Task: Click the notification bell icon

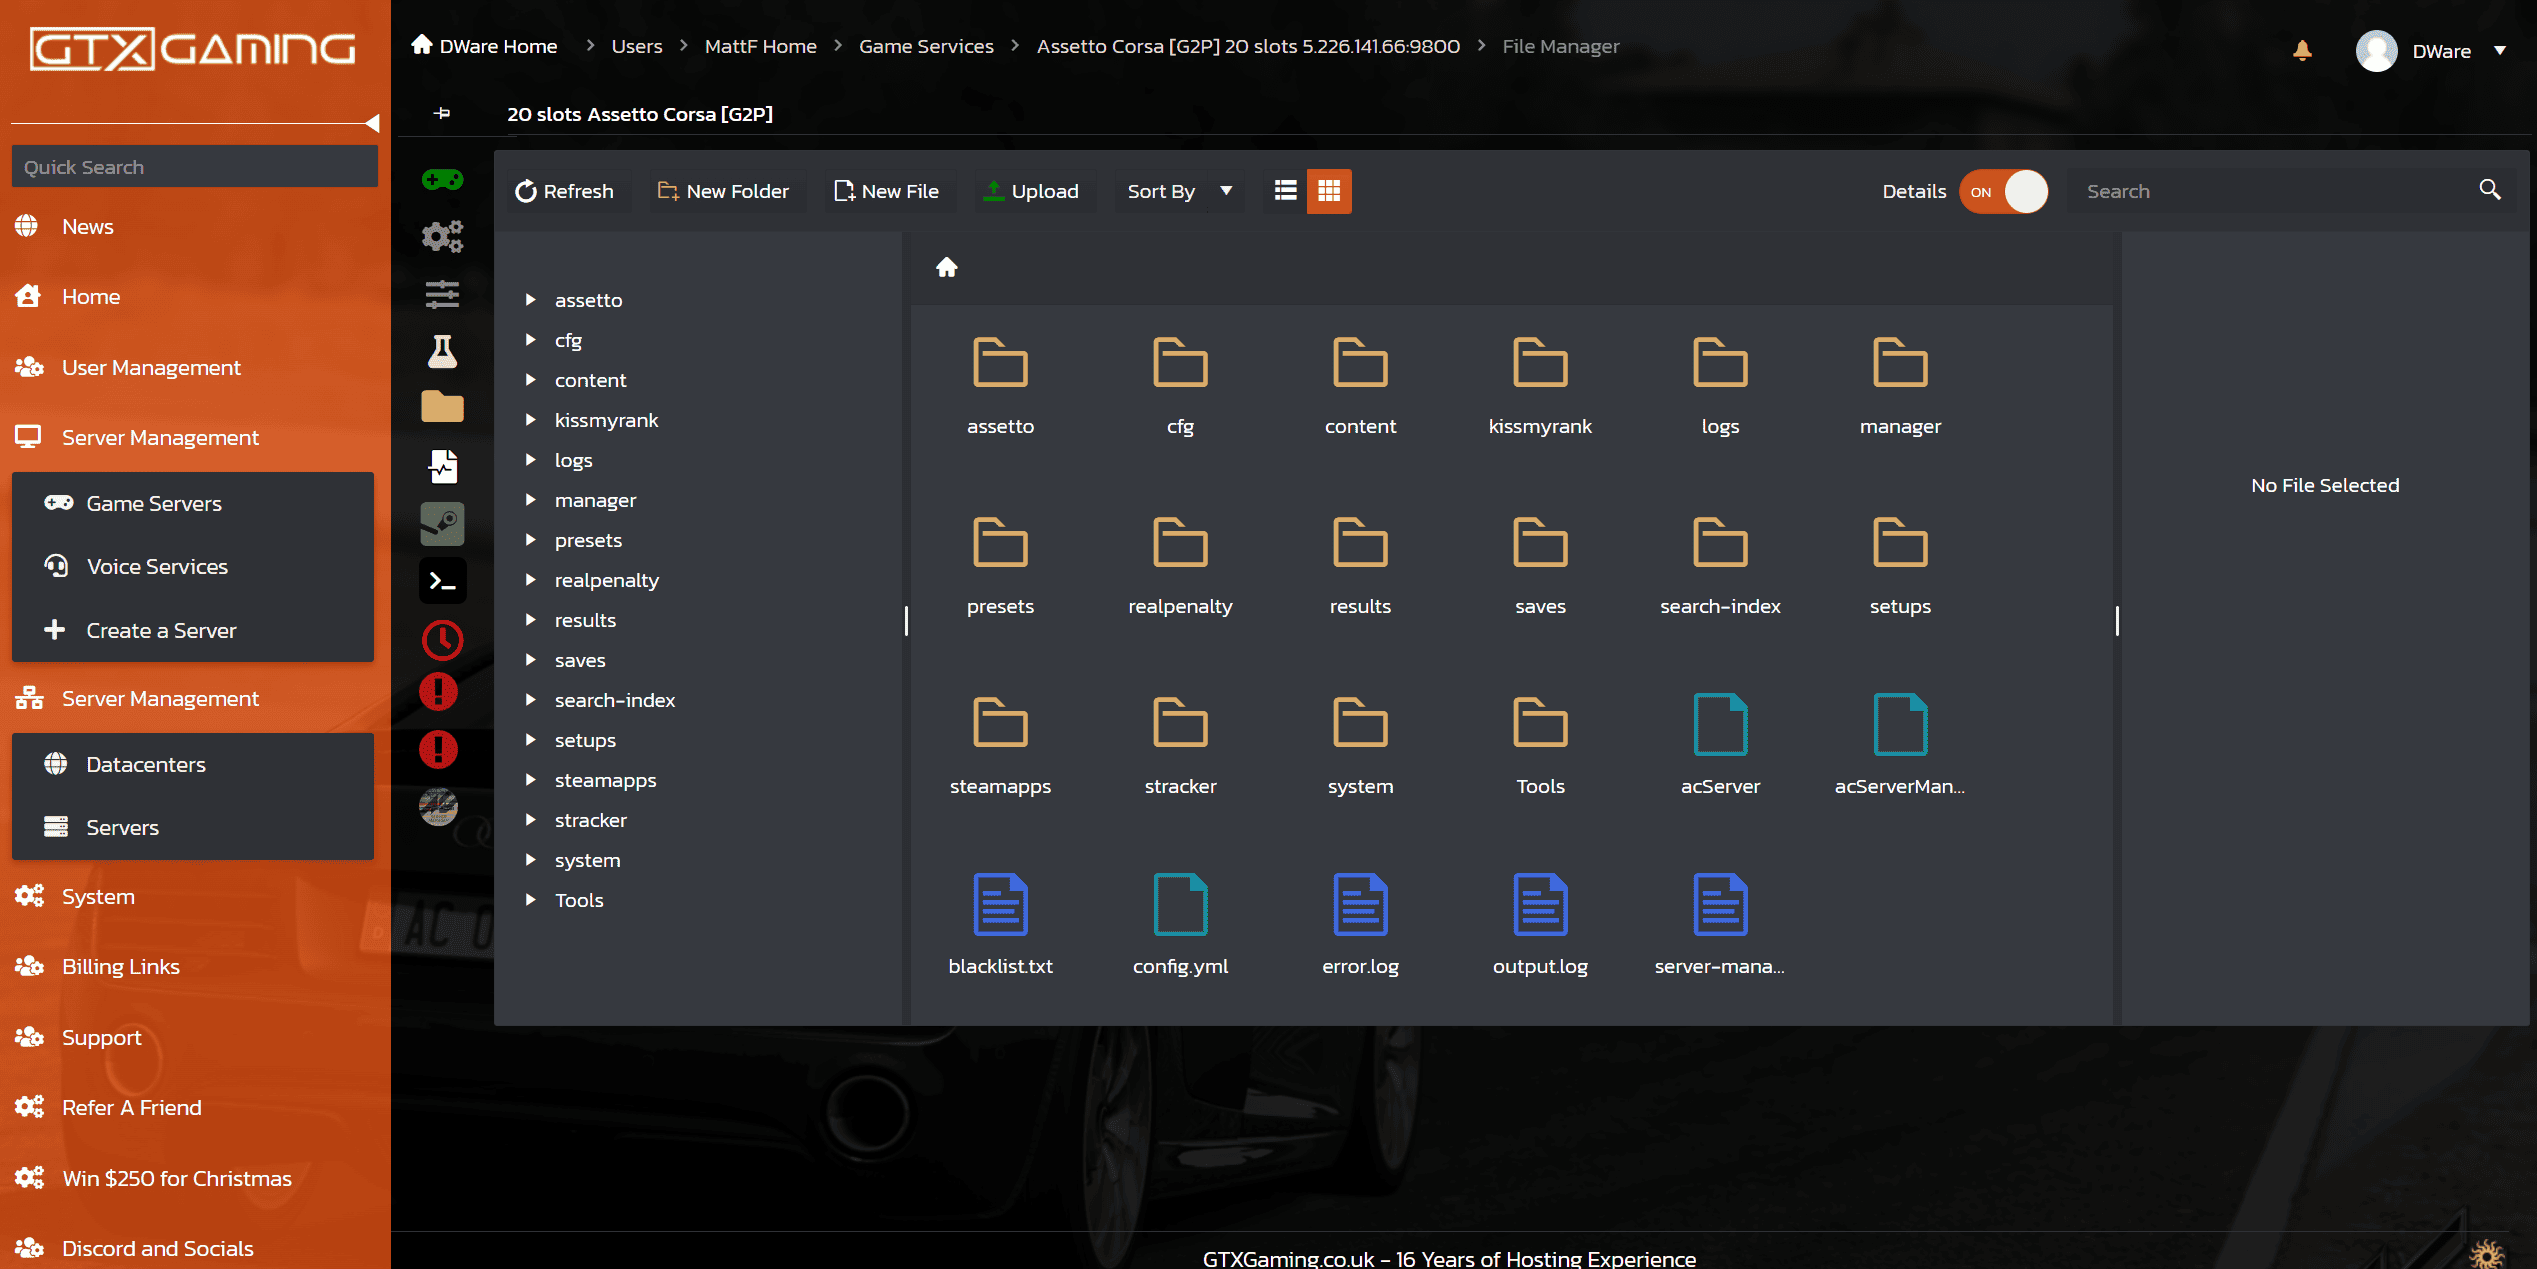Action: point(2302,51)
